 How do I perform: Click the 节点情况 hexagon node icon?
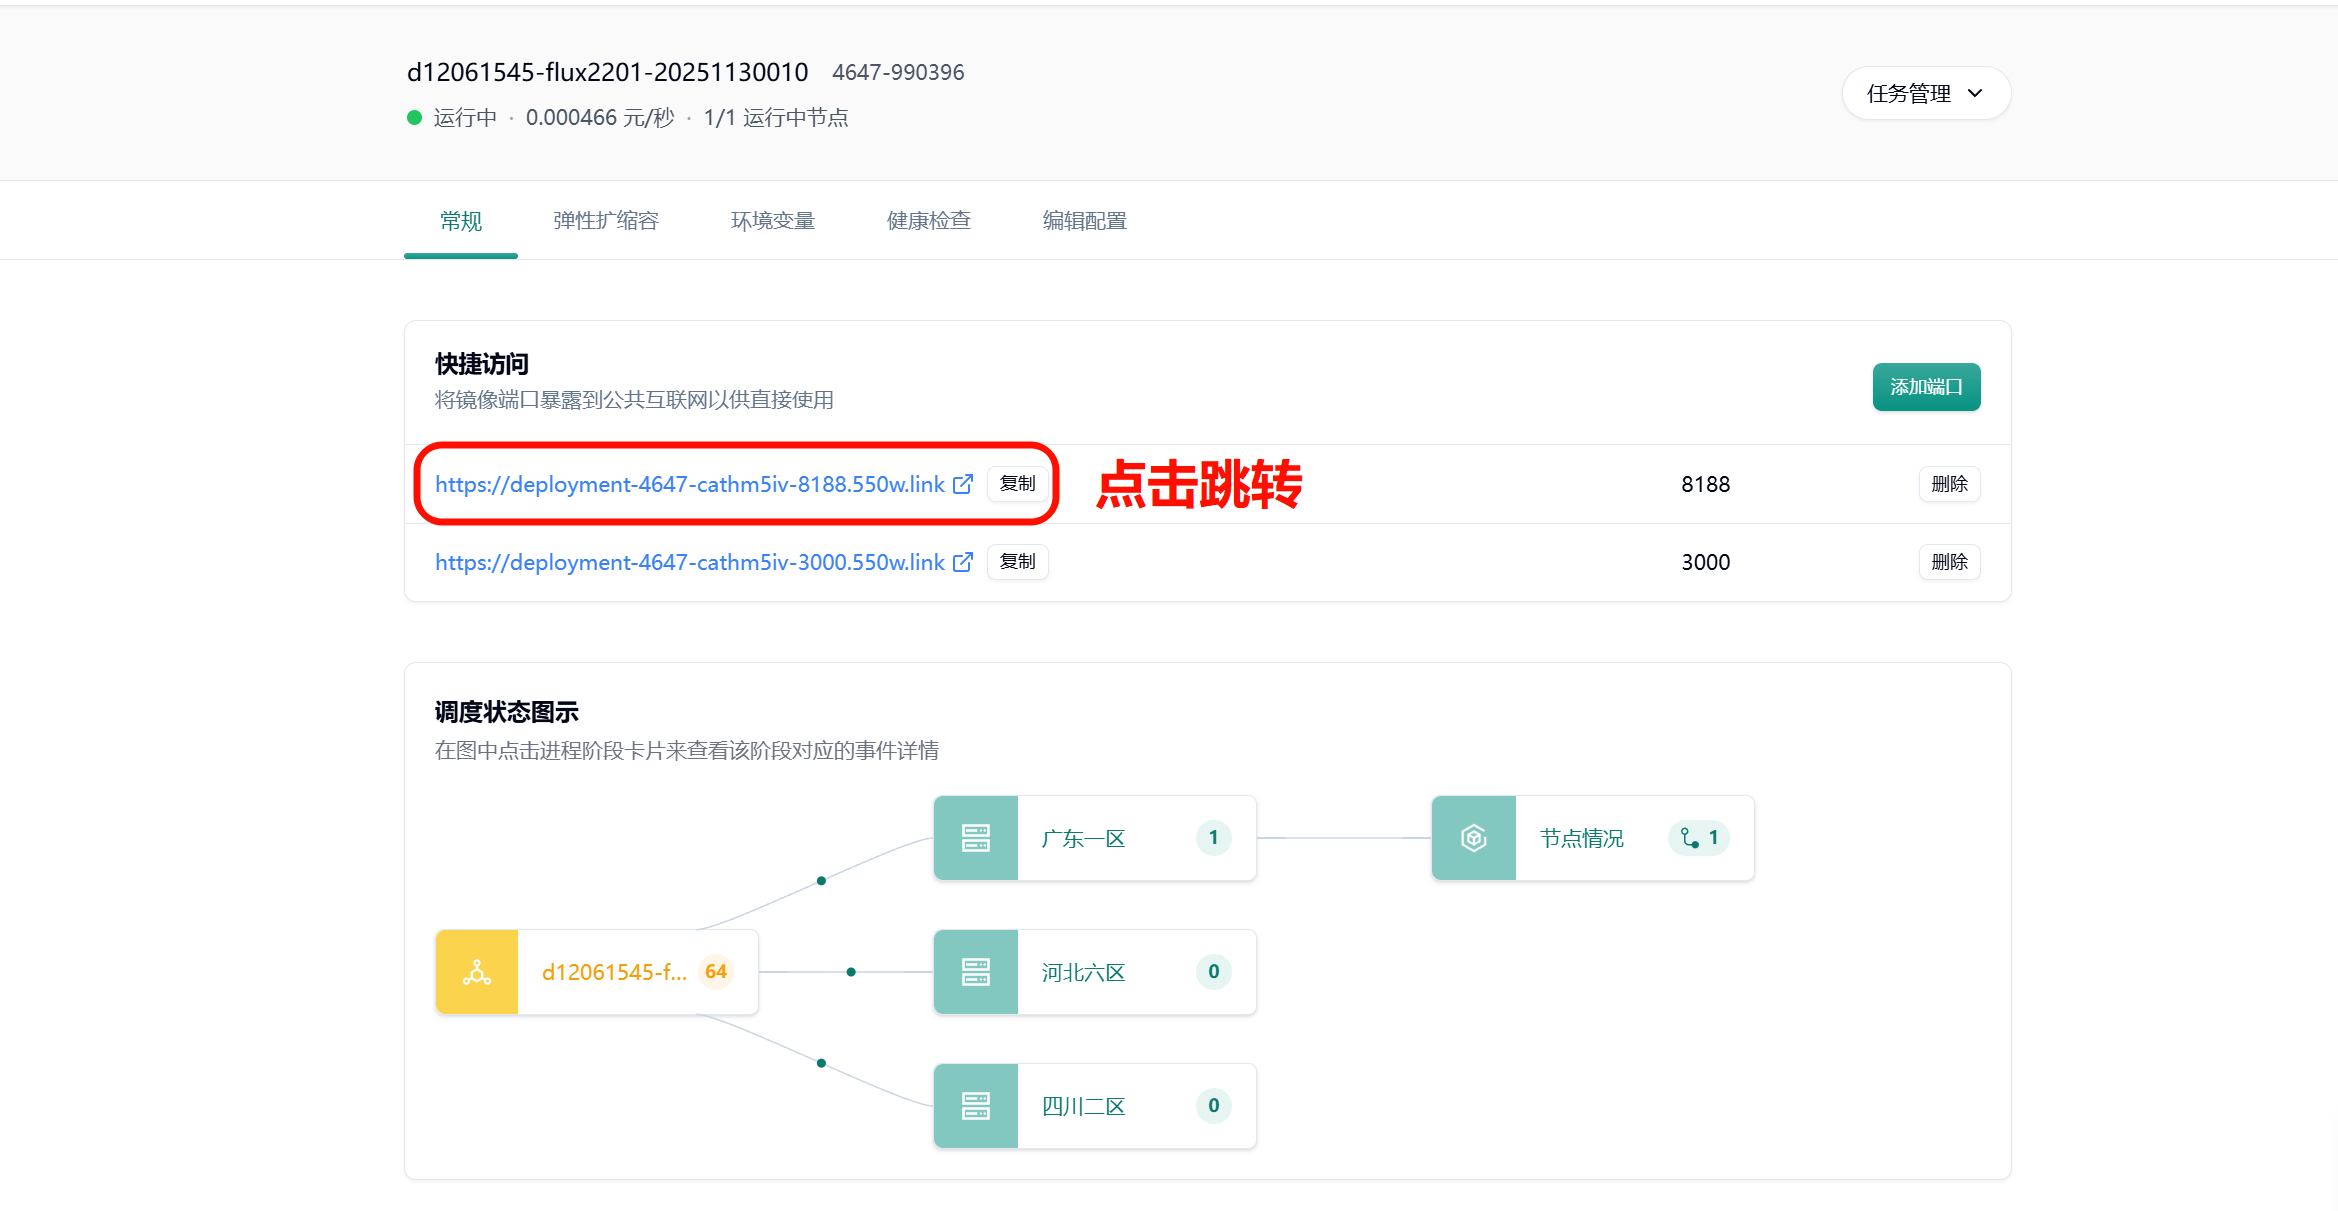point(1473,838)
